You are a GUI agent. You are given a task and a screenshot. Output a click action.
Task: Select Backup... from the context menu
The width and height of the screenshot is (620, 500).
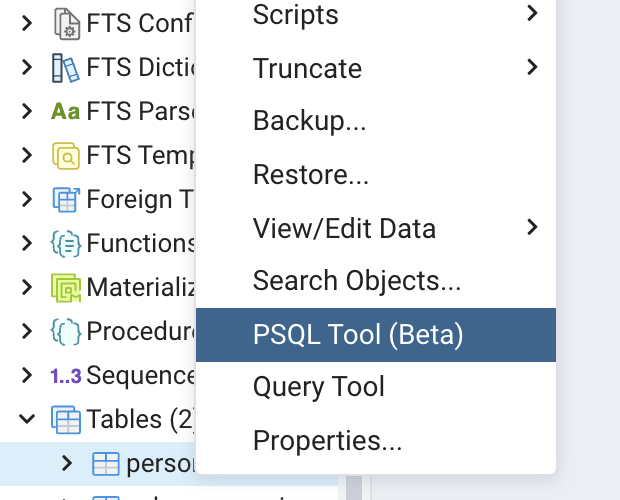click(x=309, y=122)
